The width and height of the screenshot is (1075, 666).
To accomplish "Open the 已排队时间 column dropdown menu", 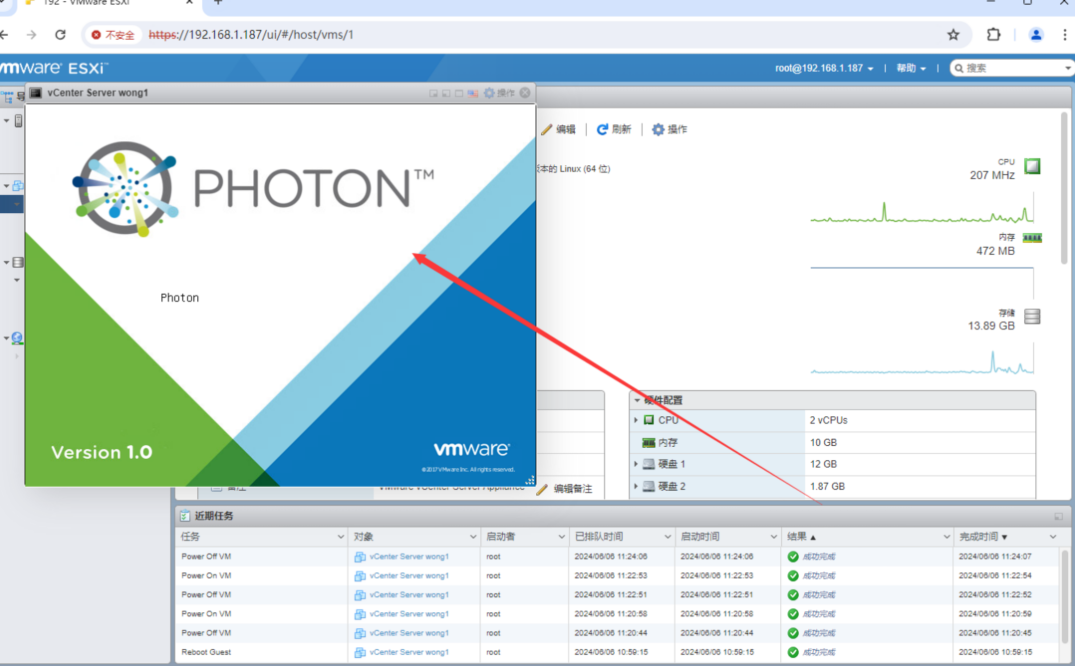I will coord(667,536).
